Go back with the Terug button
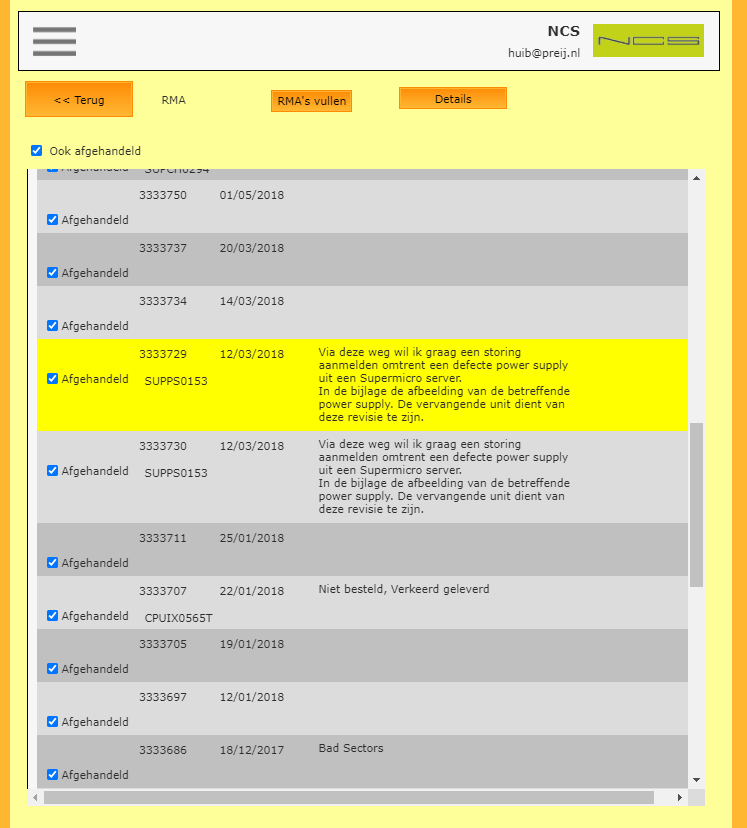The image size is (747, 828). 79,99
